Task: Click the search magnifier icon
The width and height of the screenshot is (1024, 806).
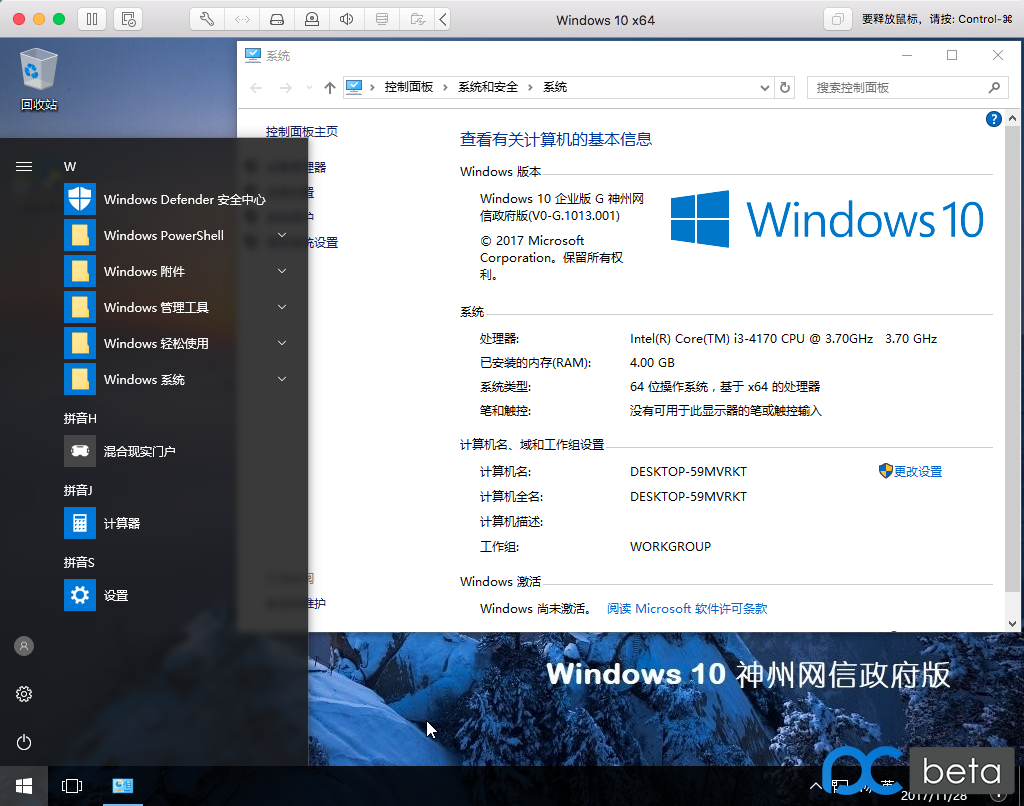Action: coord(994,88)
